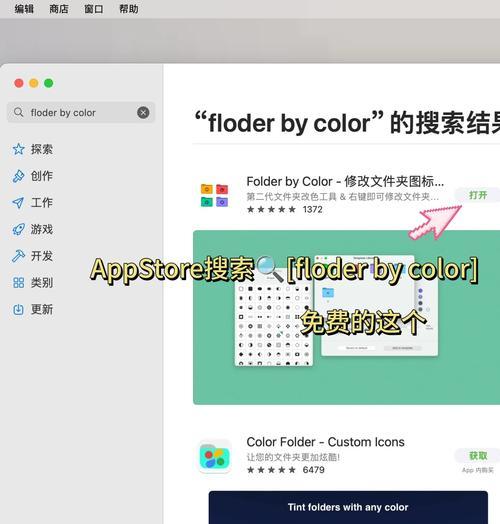The width and height of the screenshot is (500, 524).
Task: Click the 打开 button for Folder by Color
Action: click(478, 195)
